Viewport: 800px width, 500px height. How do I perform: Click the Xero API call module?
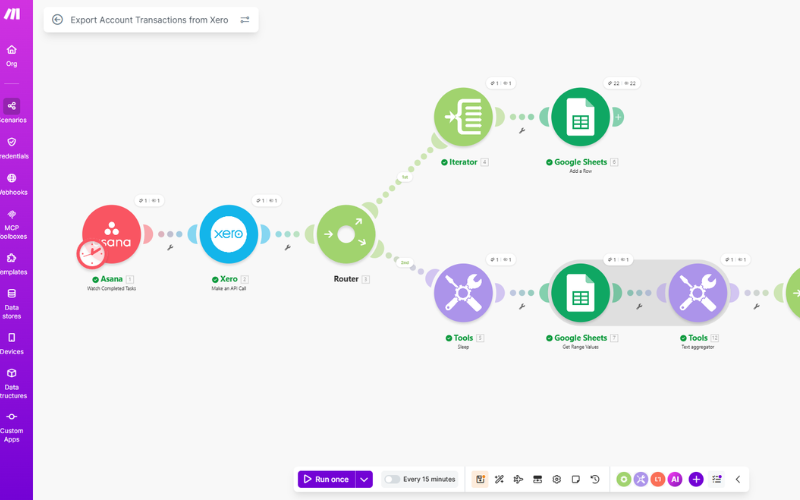[229, 234]
